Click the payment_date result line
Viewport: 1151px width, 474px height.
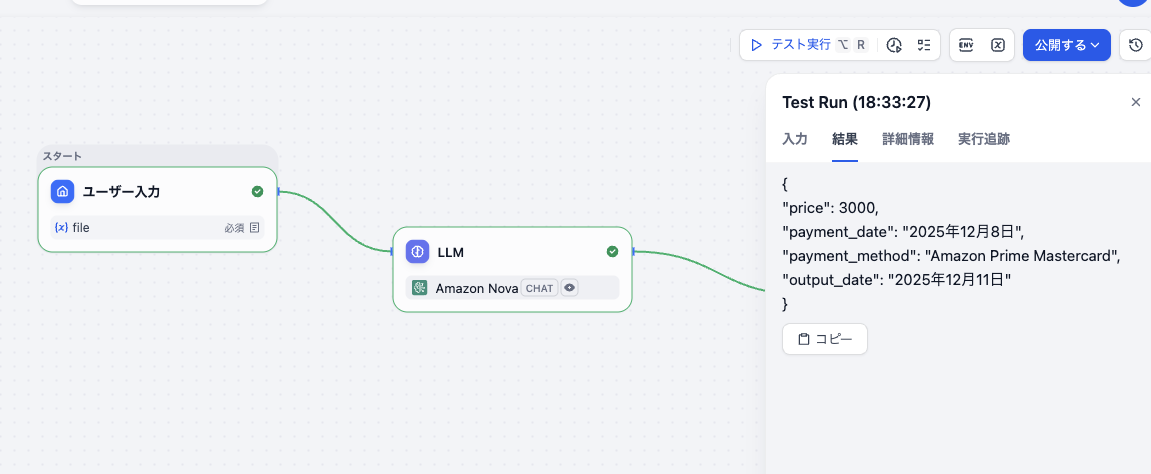click(903, 232)
